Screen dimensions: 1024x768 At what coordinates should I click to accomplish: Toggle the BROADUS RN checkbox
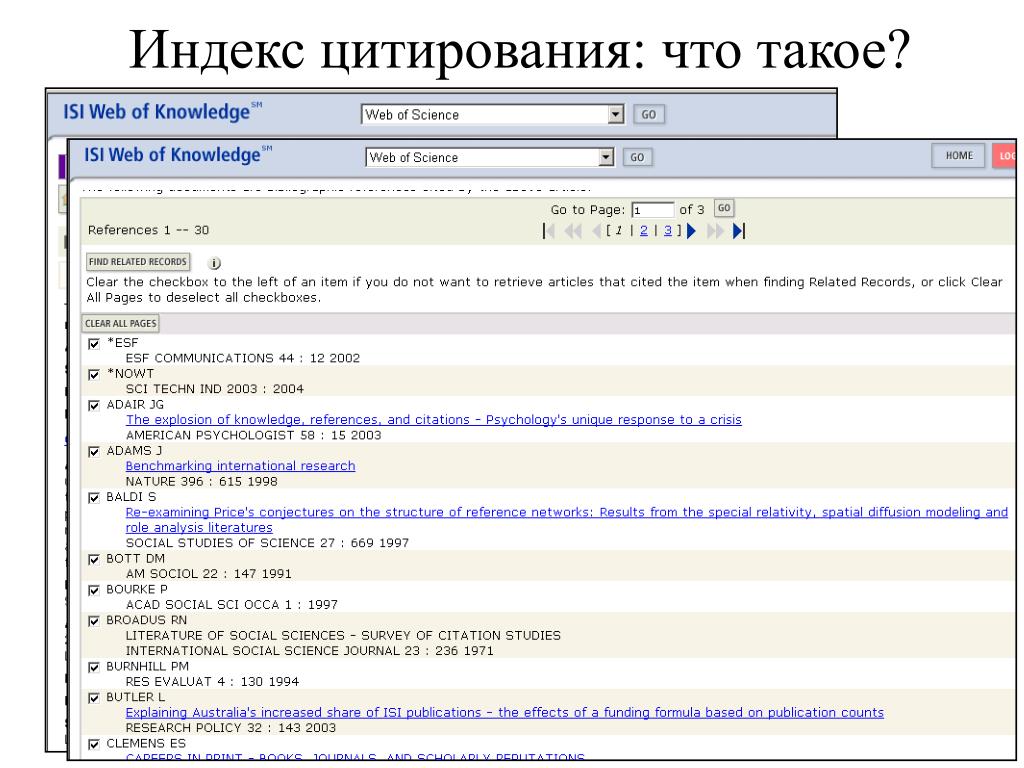tap(94, 620)
